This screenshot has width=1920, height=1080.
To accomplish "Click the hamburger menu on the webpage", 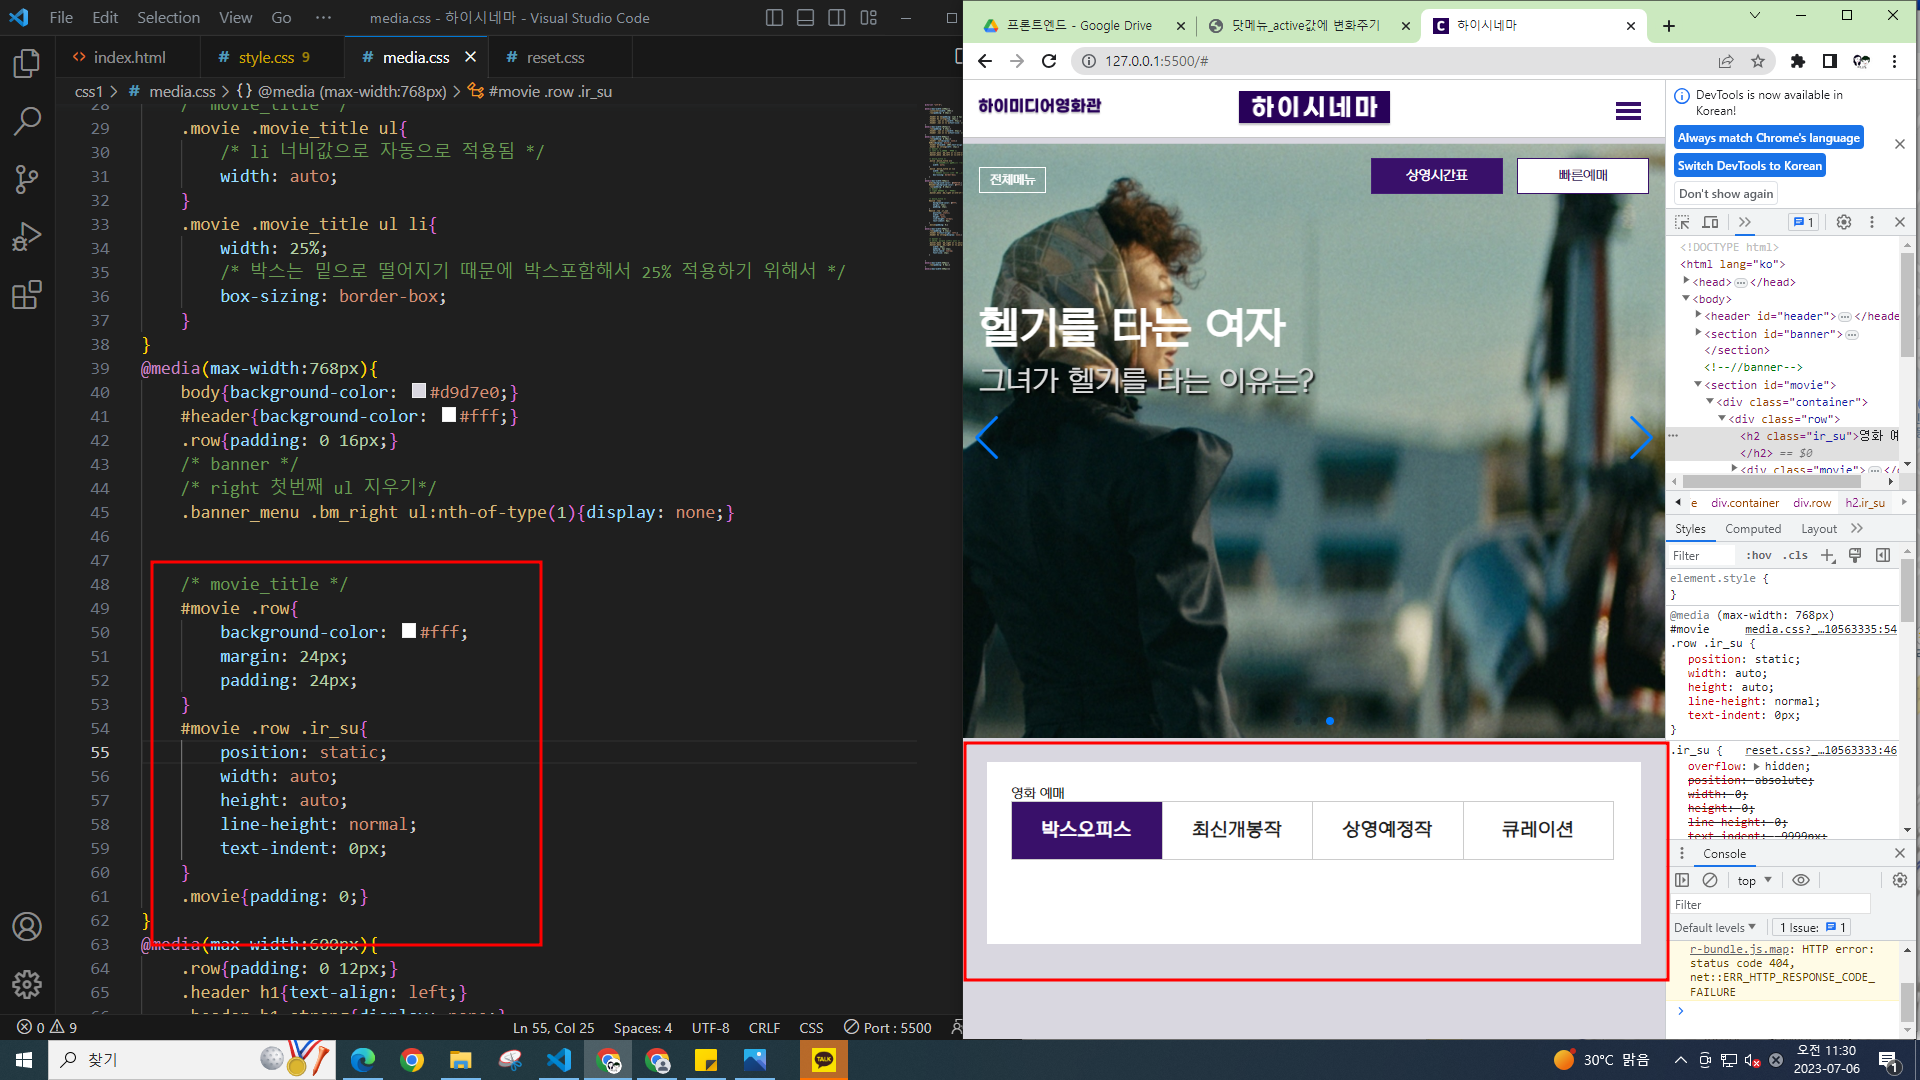I will pyautogui.click(x=1628, y=111).
